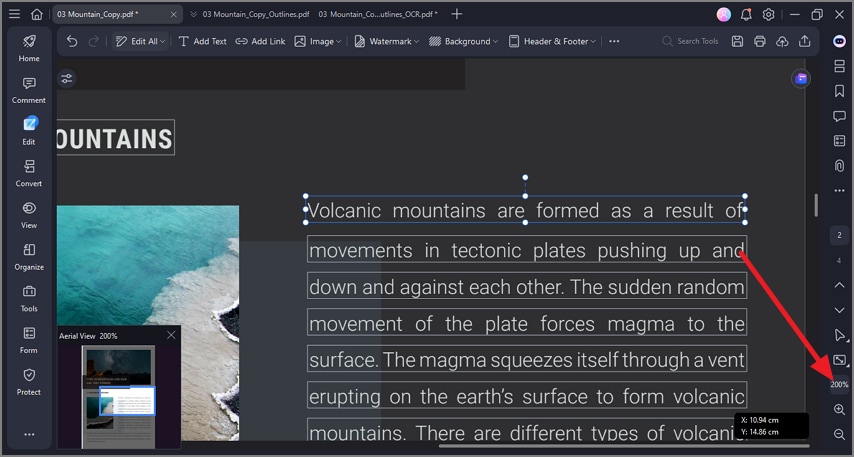Click the floating purple assistant icon
The width and height of the screenshot is (854, 457).
tap(801, 79)
